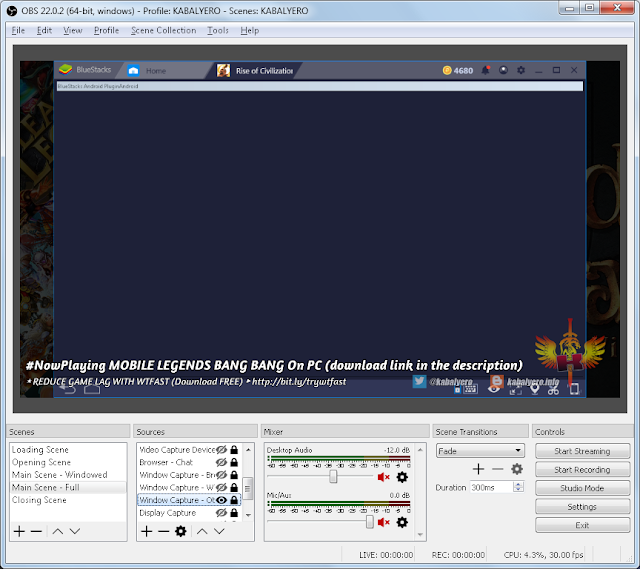Open the Scene Collection menu
The width and height of the screenshot is (640, 569).
tap(164, 30)
